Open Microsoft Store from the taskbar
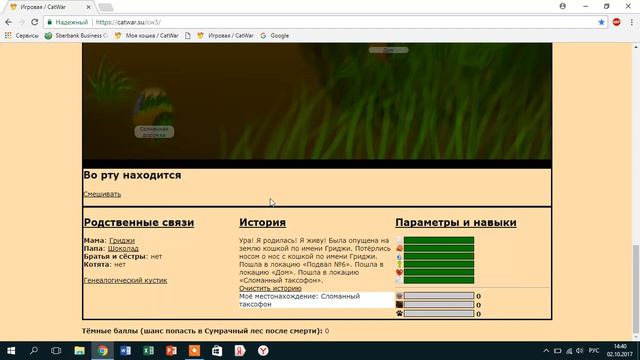The height and width of the screenshot is (360, 640). pos(217,351)
